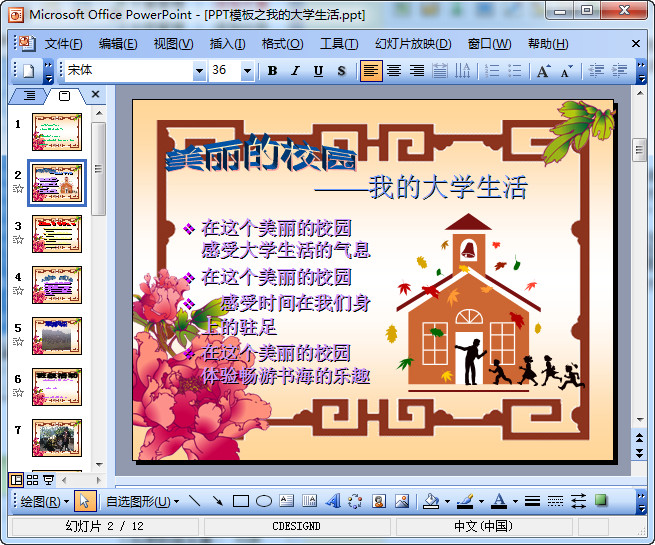Toggle Align Left alignment
The width and height of the screenshot is (655, 545).
[371, 71]
